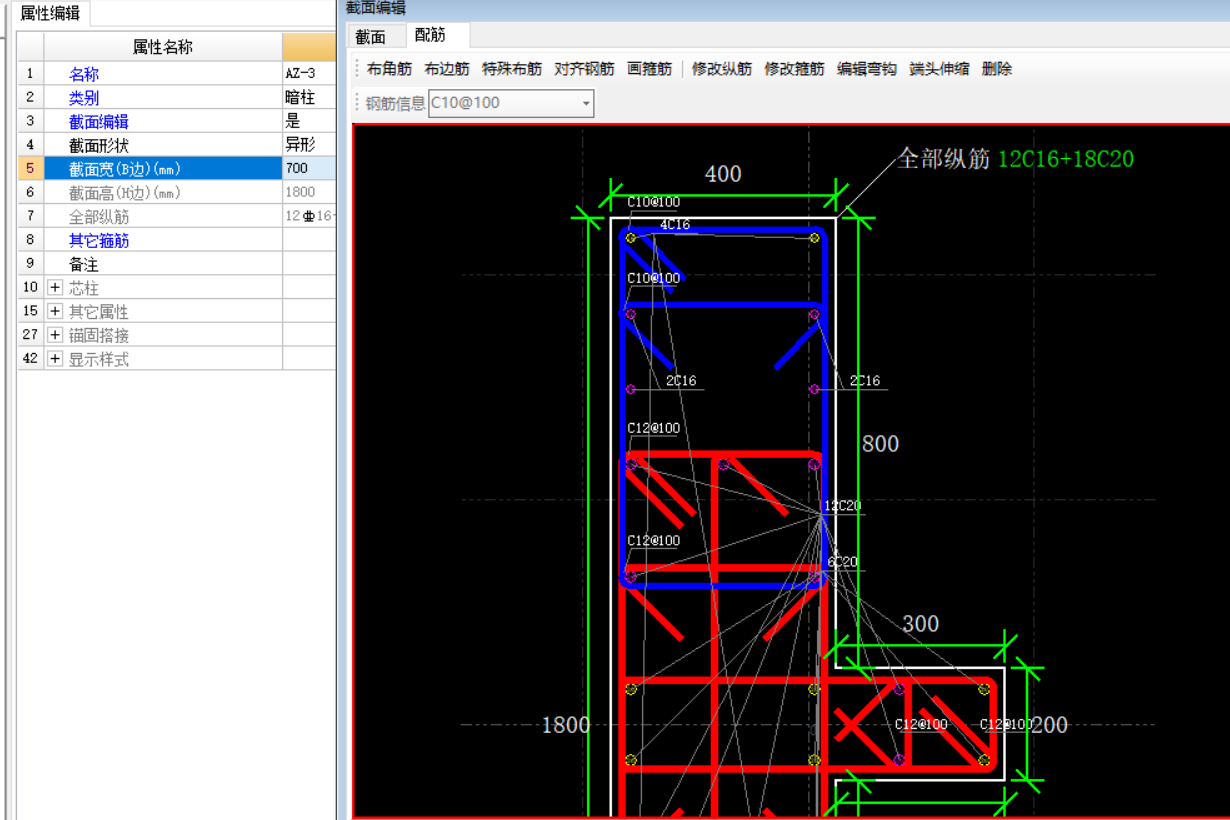1230x820 pixels.
Task: Select the 特殊布筋 tool
Action: 512,69
